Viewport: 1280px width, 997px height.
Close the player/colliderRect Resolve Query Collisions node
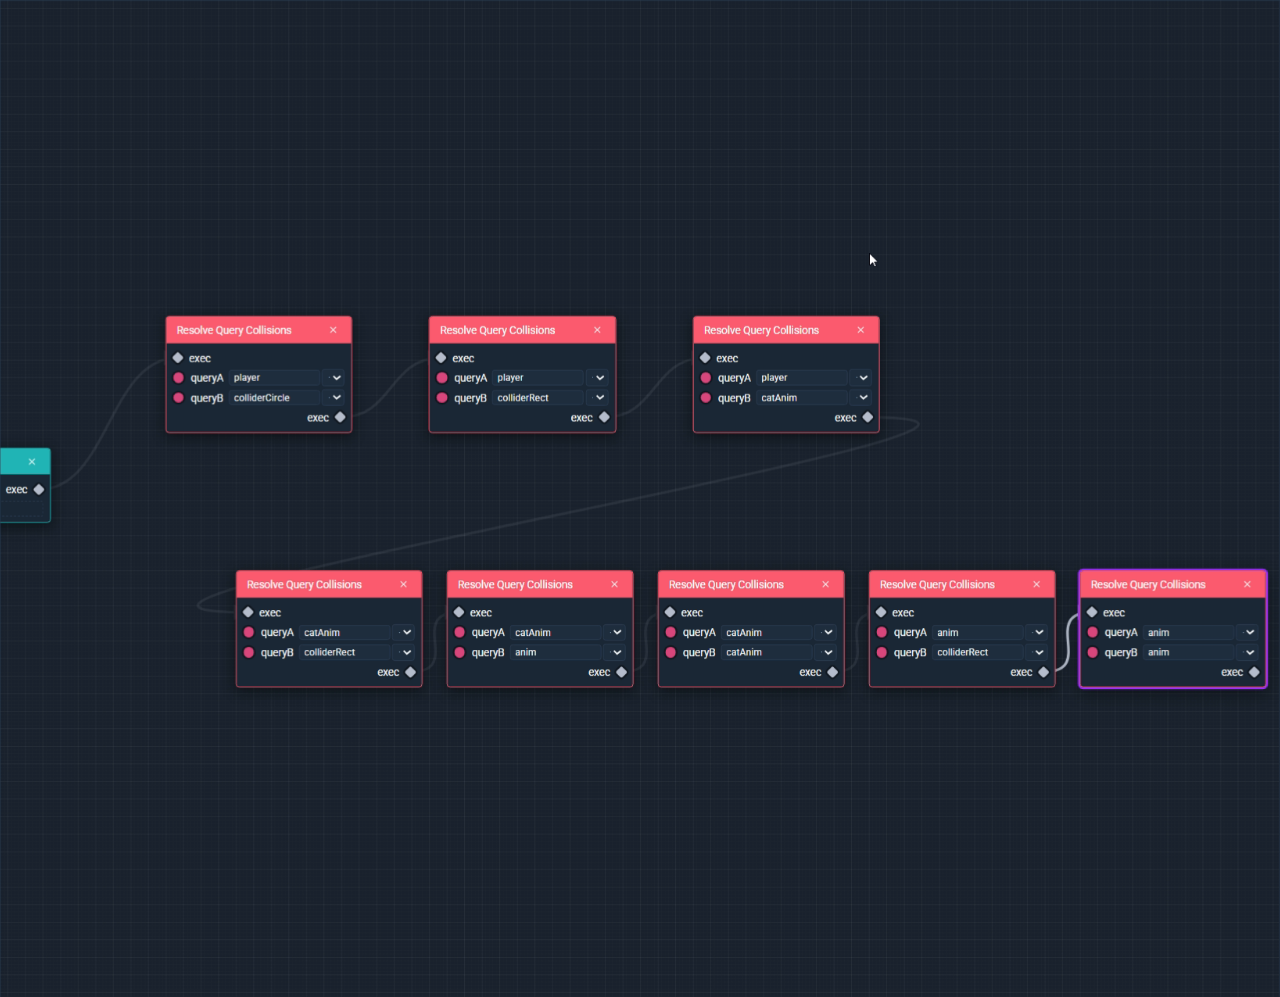597,330
